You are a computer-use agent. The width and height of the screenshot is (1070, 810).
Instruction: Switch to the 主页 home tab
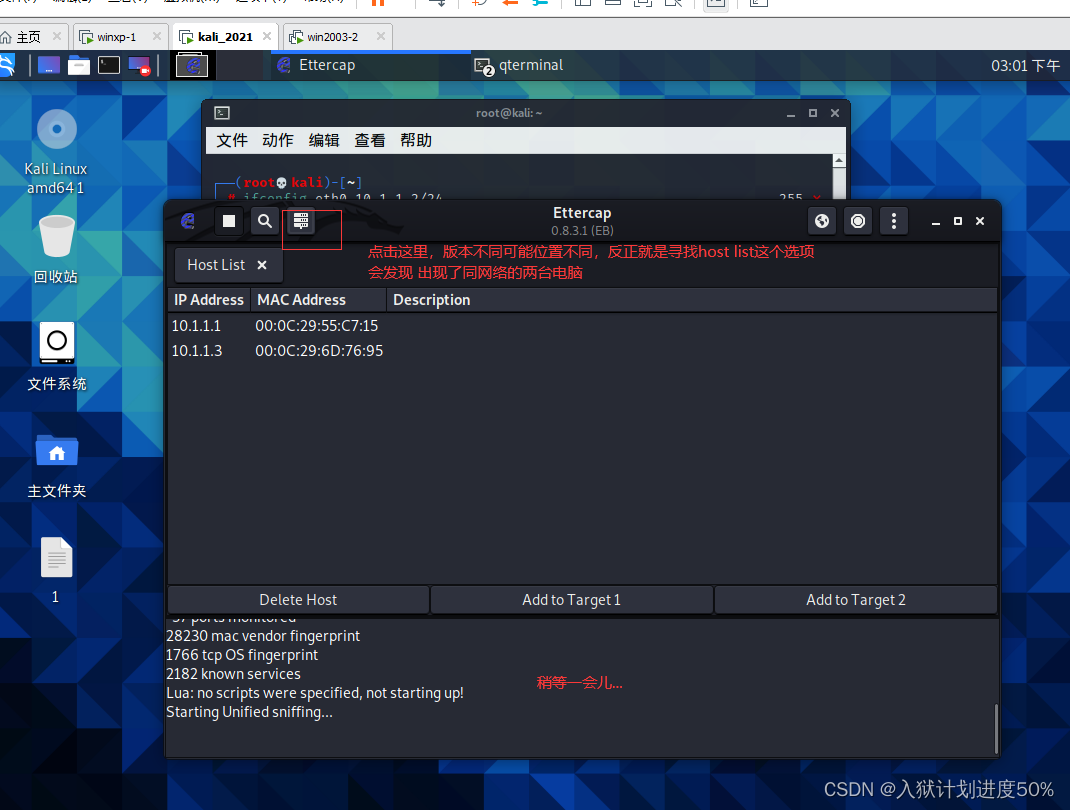click(28, 37)
